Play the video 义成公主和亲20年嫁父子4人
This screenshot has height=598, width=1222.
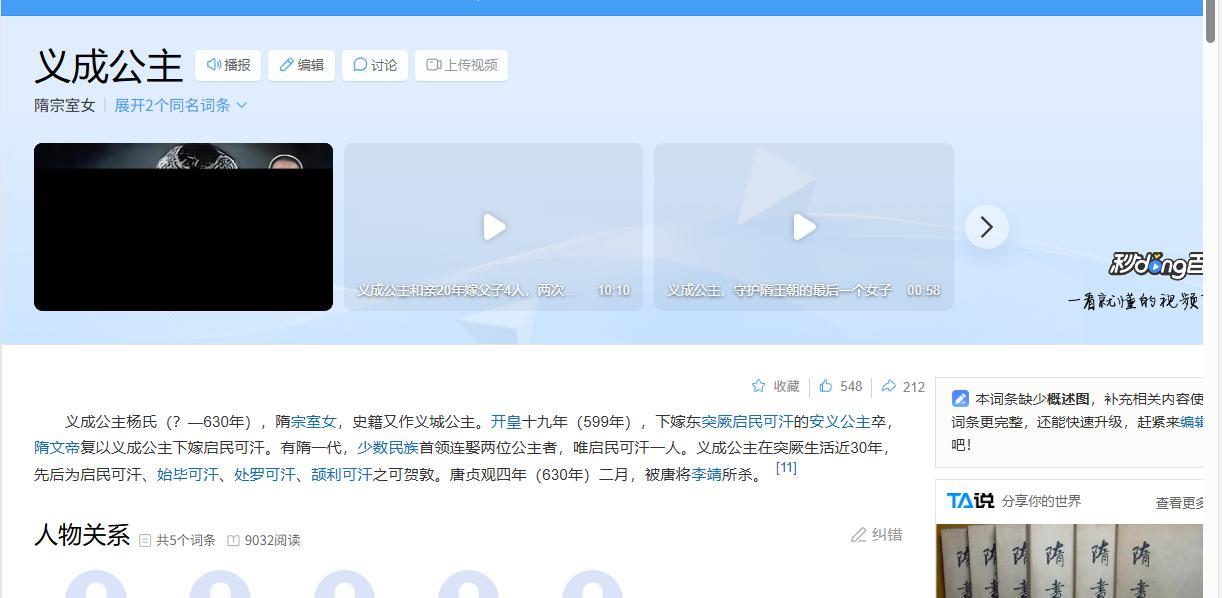493,227
